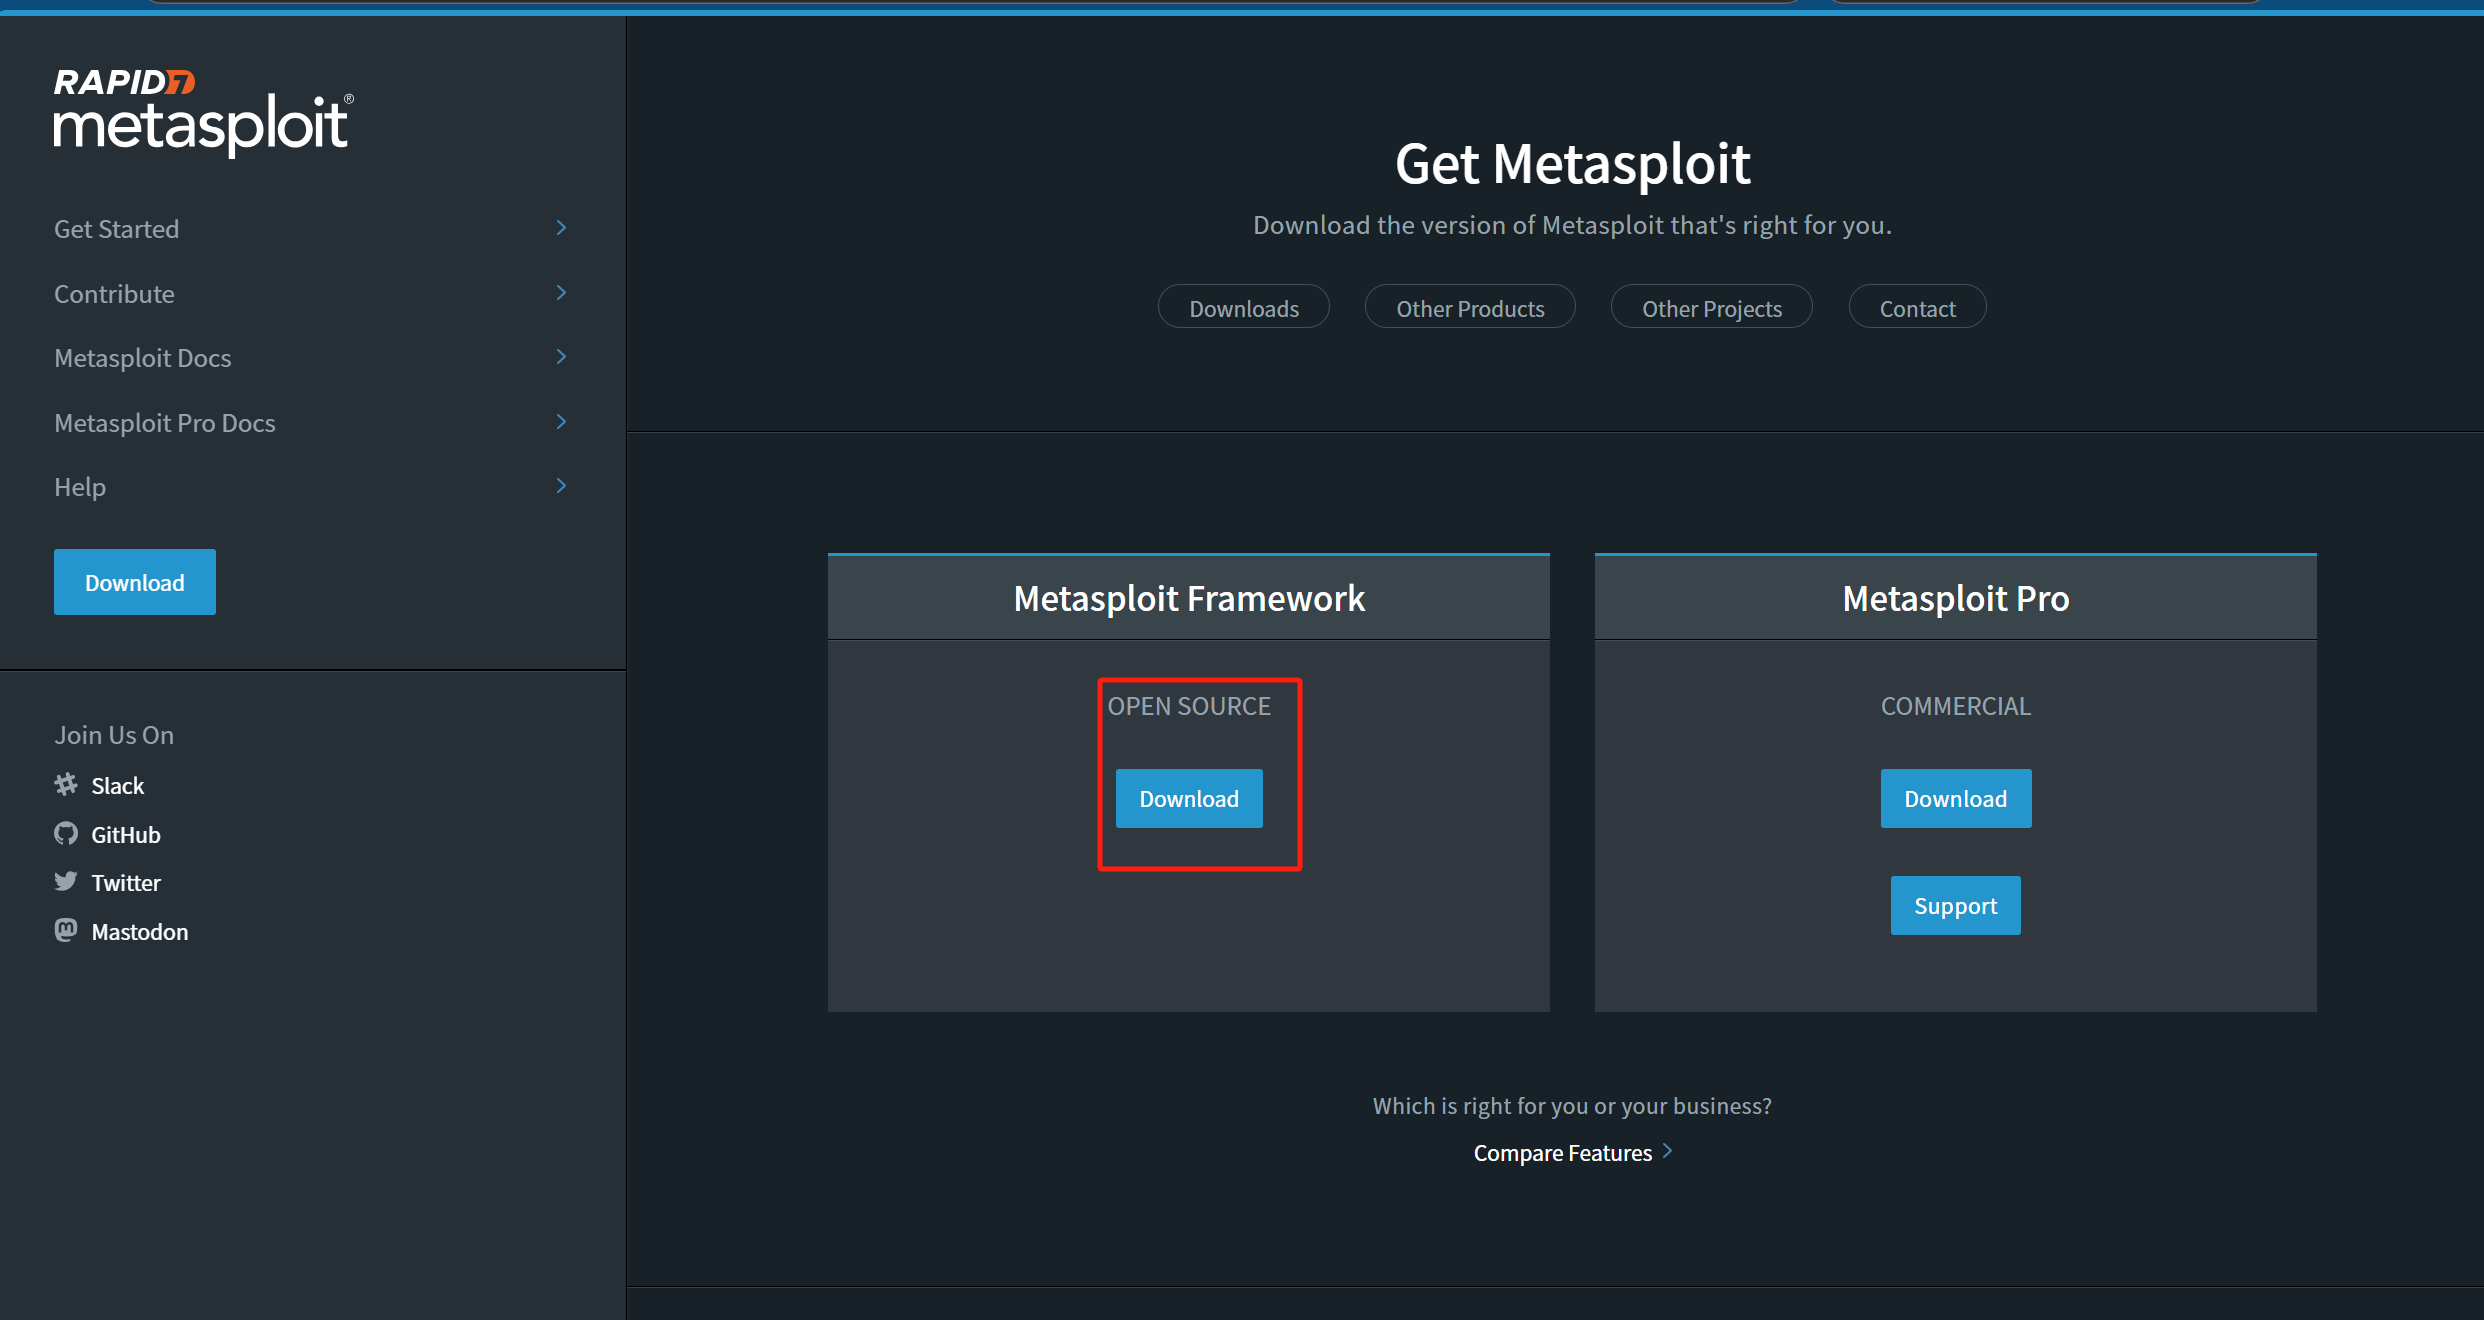This screenshot has width=2484, height=1320.
Task: Click the sidebar Download button
Action: point(135,582)
